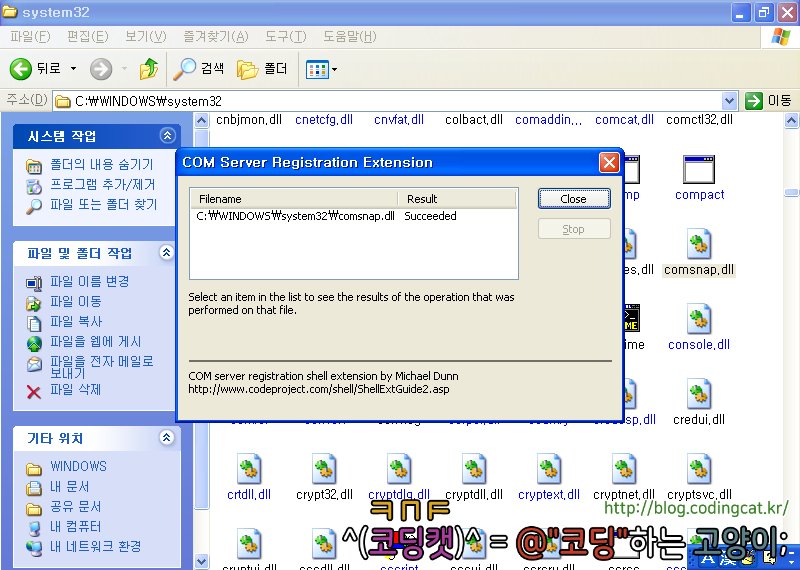Open the dropdown arrow next to 뒤로

tap(73, 68)
